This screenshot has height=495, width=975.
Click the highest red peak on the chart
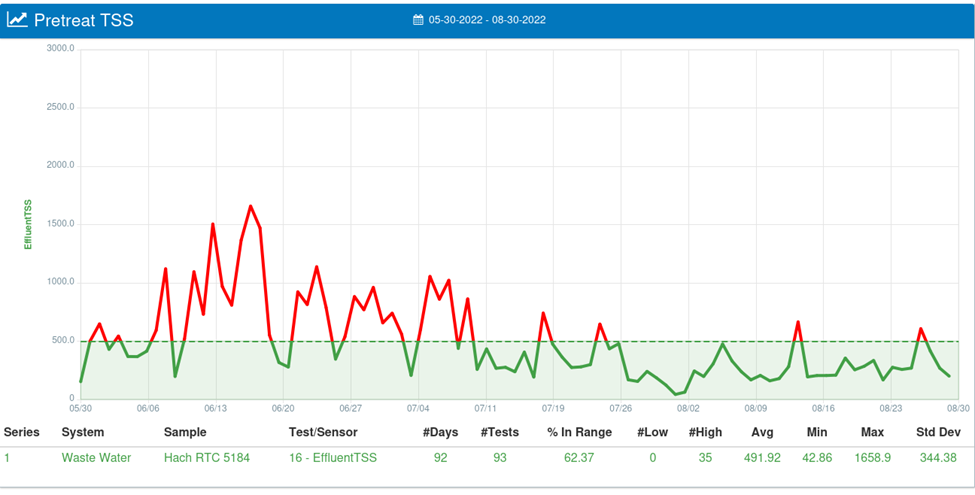[250, 206]
